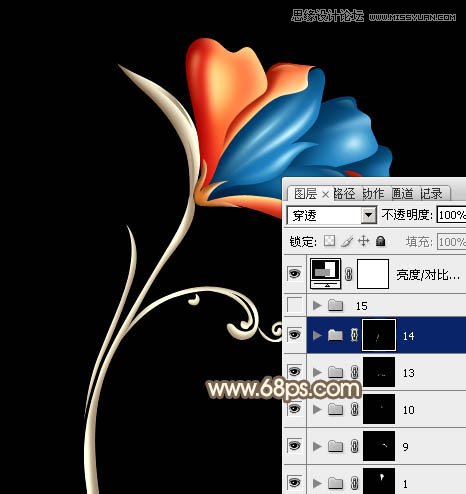The width and height of the screenshot is (466, 494).
Task: Click folder icon of group 15
Action: point(335,305)
